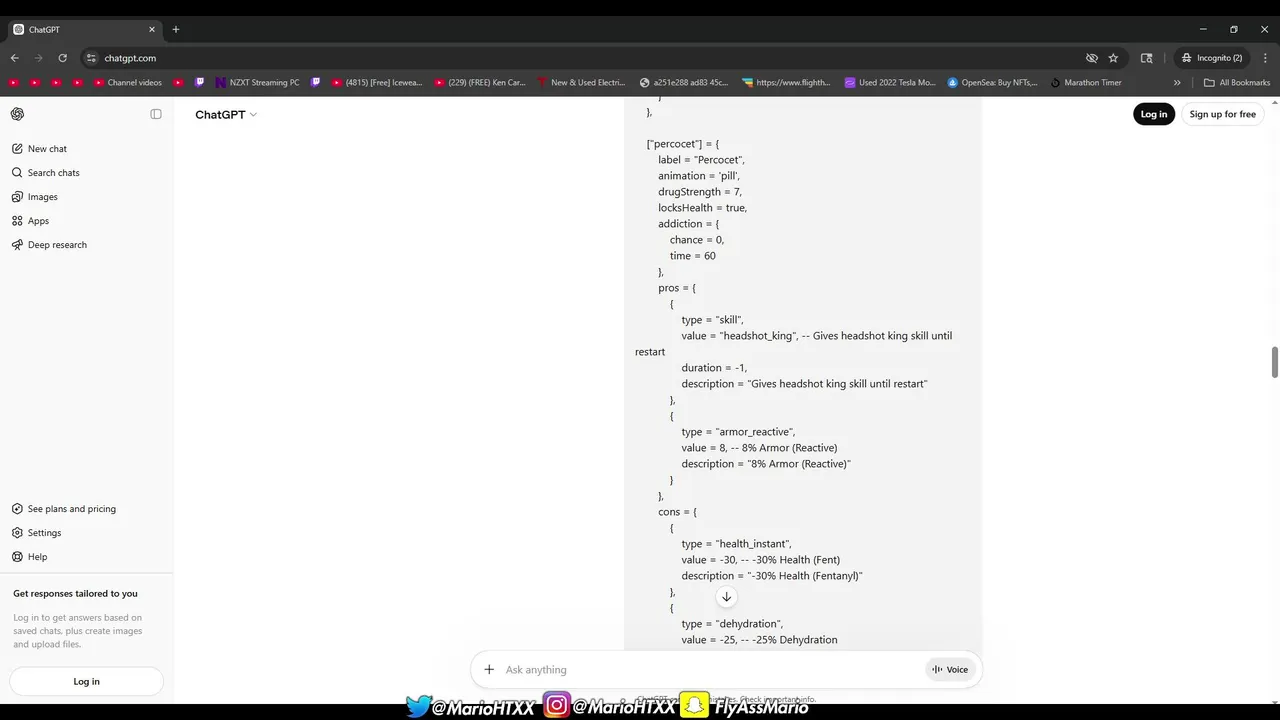Click code line chance = 0
Image resolution: width=1280 pixels, height=720 pixels.
[697, 240]
